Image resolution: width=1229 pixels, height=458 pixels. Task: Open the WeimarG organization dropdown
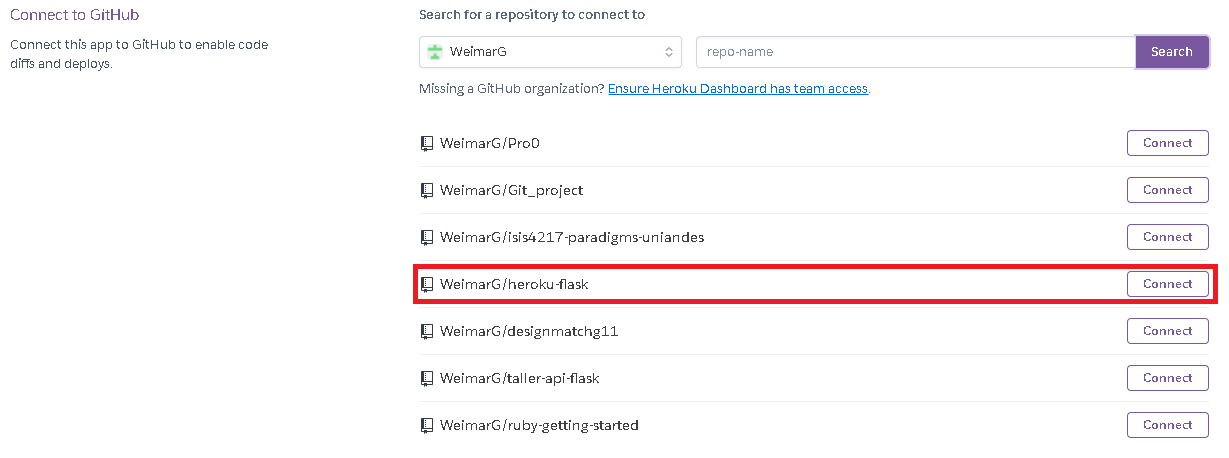(550, 52)
